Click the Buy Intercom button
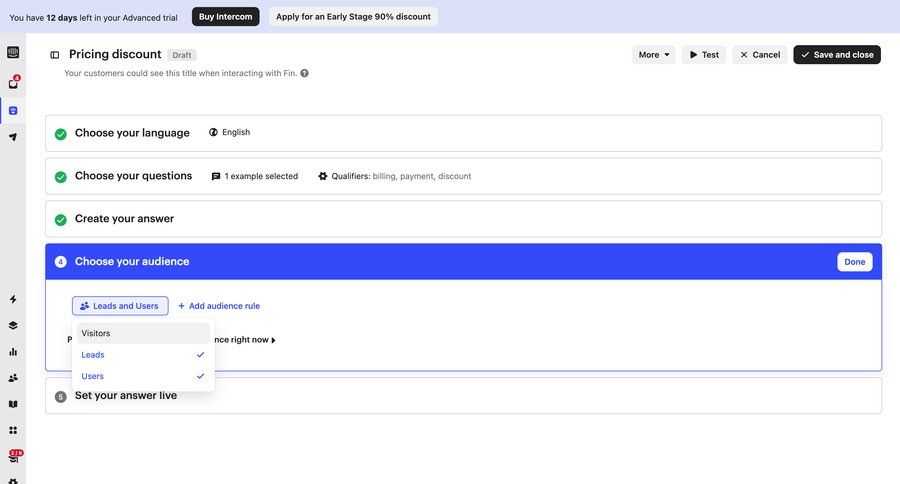The height and width of the screenshot is (484, 900). [x=225, y=17]
